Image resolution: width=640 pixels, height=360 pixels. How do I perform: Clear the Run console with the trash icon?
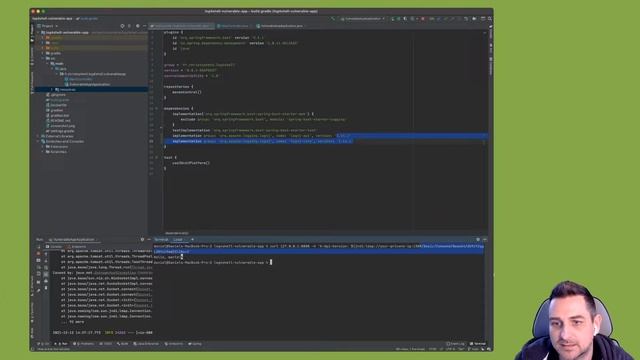46,288
